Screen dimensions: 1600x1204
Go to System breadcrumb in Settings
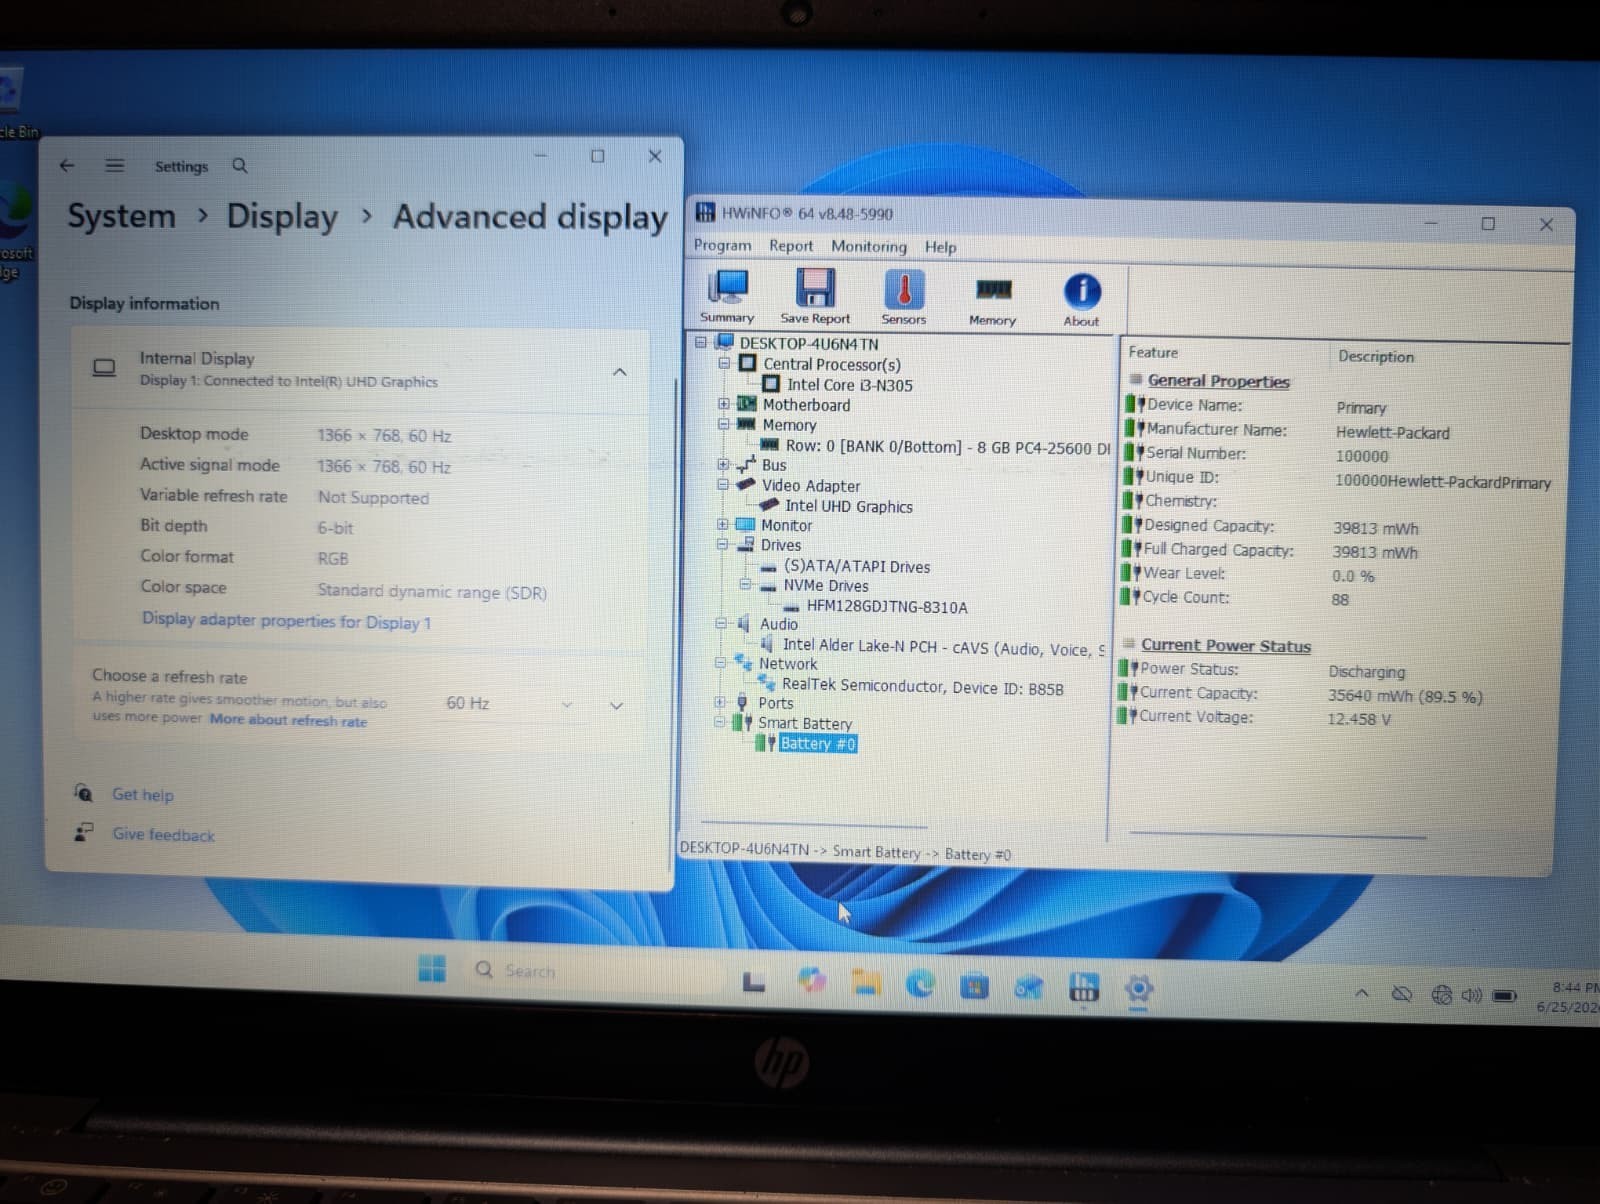(121, 216)
